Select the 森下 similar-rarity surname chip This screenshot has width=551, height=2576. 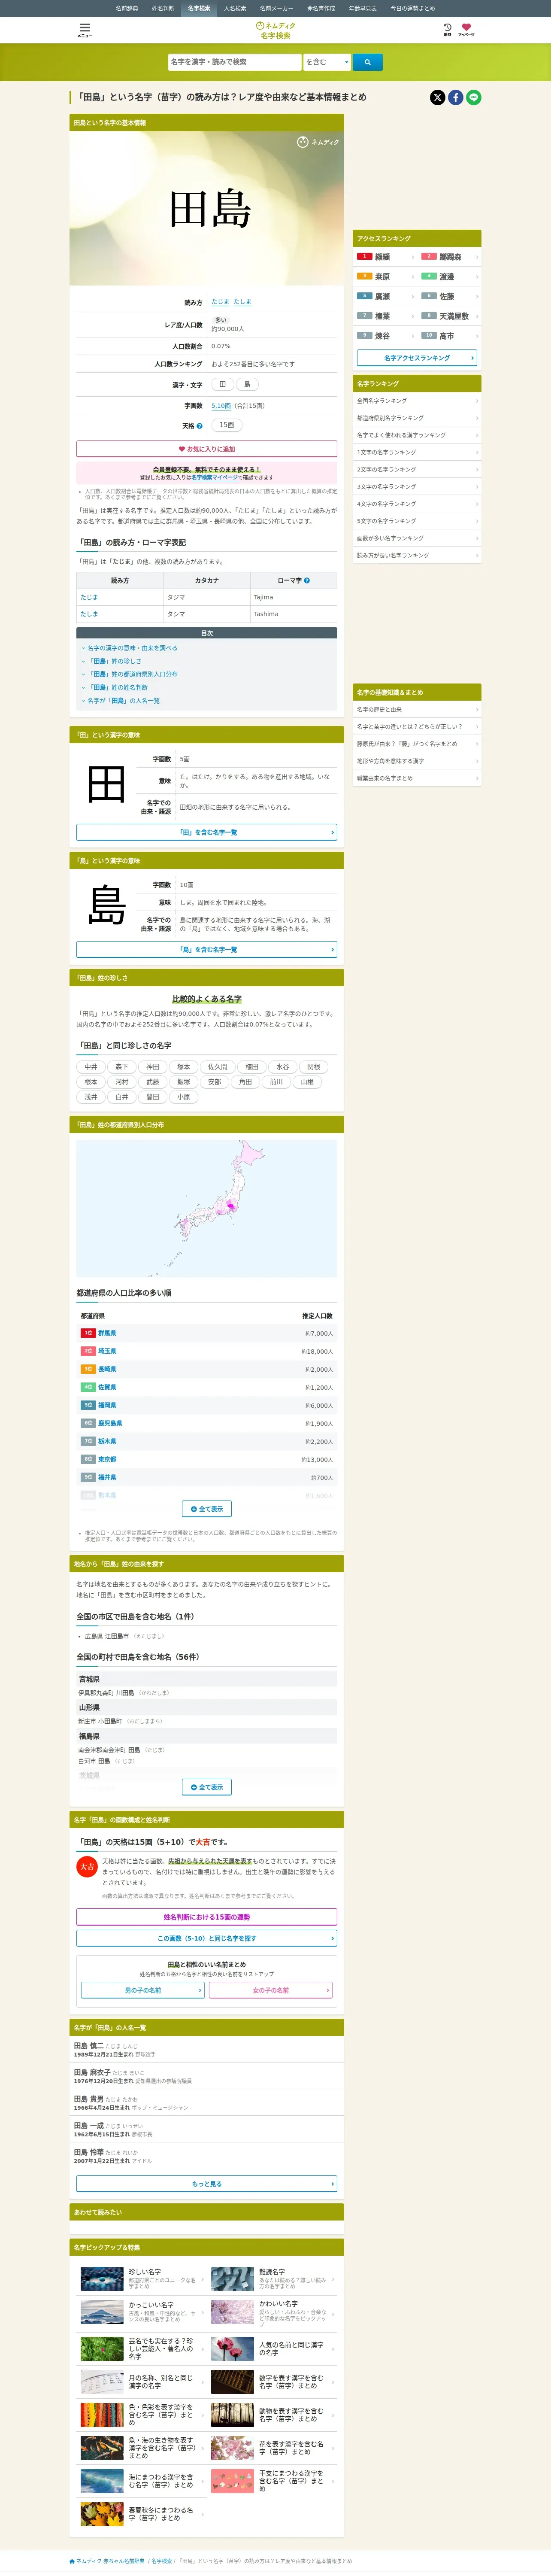[122, 1067]
